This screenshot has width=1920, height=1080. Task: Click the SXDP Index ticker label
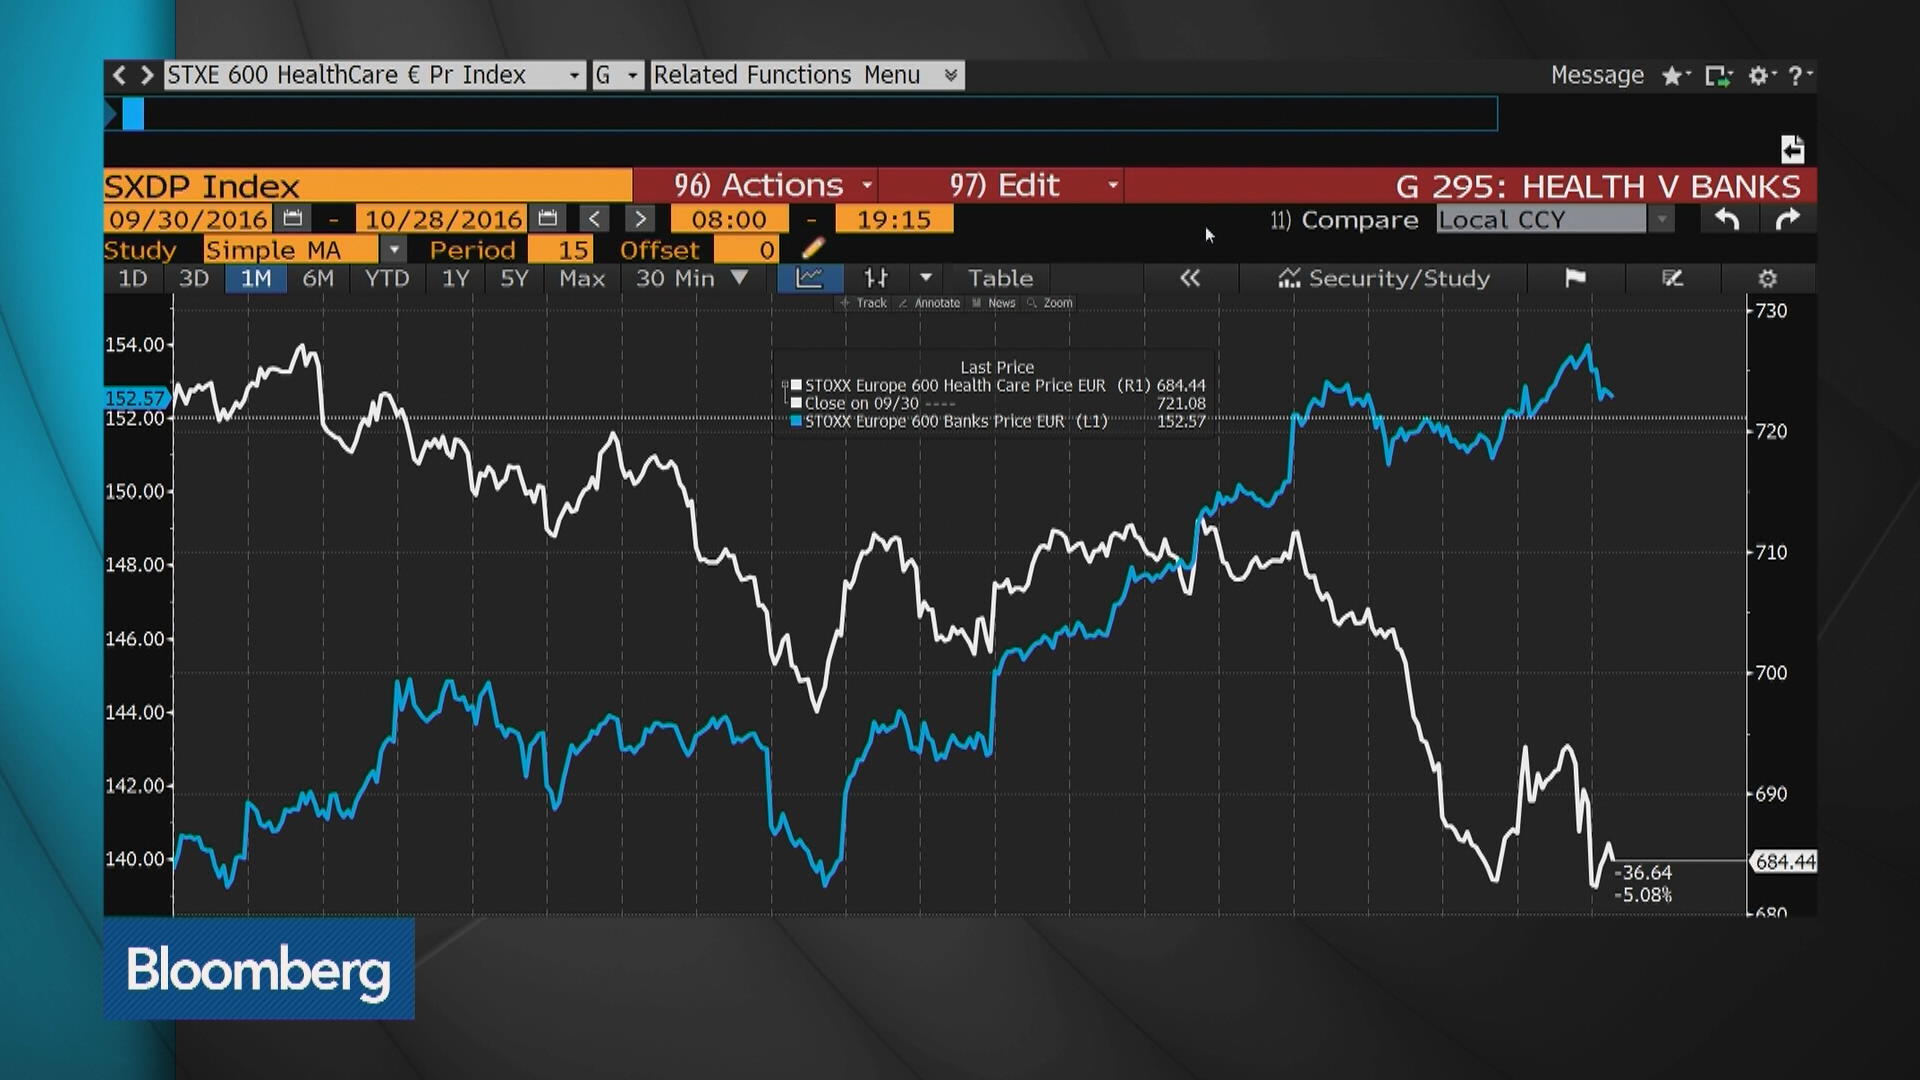[368, 186]
